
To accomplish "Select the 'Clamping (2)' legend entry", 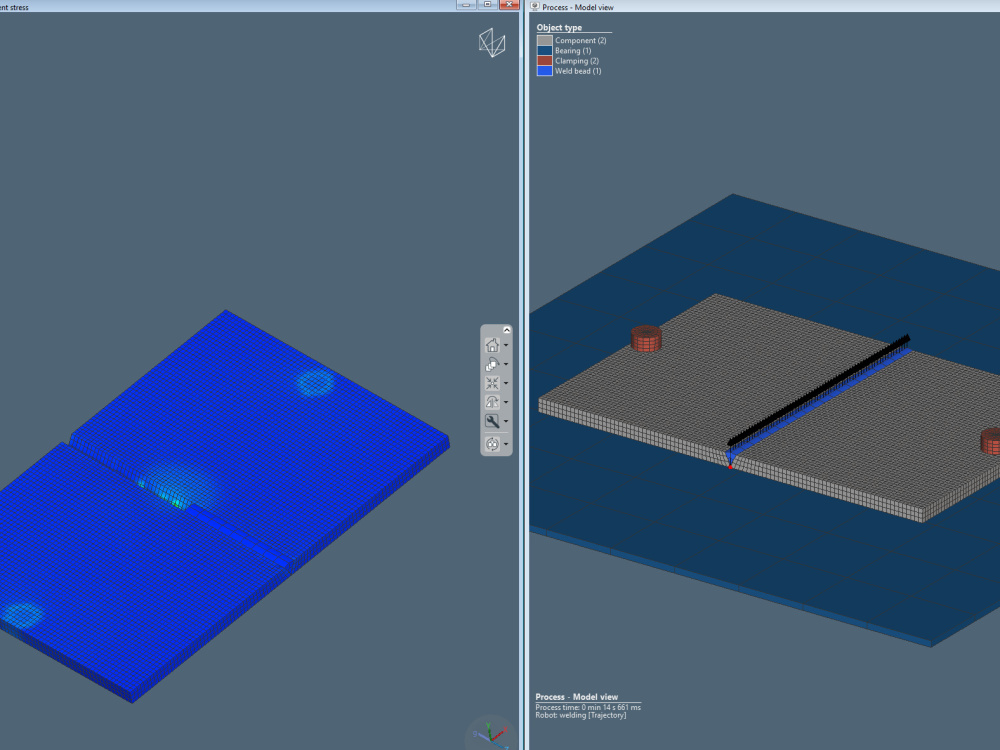I will pyautogui.click(x=577, y=61).
